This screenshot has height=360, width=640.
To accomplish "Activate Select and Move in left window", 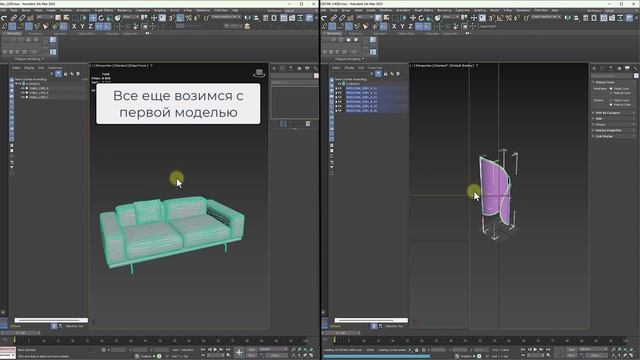I will coord(93,18).
